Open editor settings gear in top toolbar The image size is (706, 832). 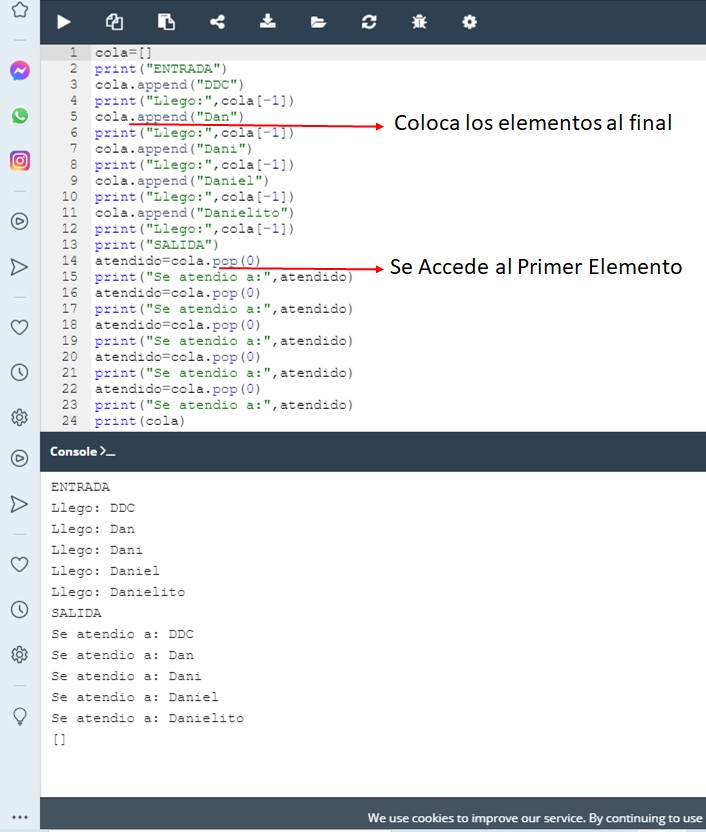point(469,22)
